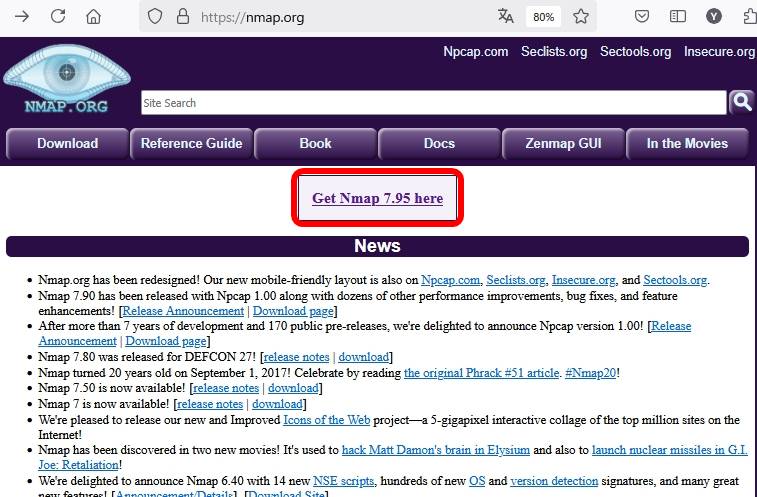Go to the browser home page
The height and width of the screenshot is (497, 757).
[93, 17]
